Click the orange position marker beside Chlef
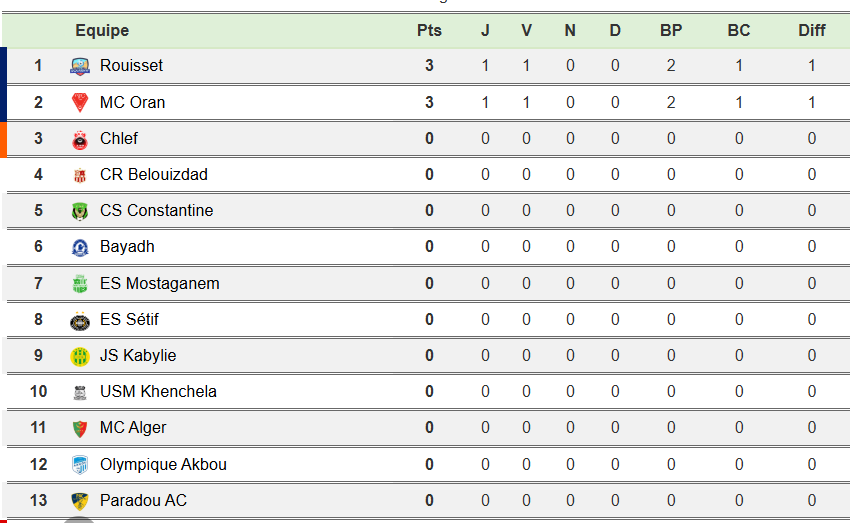This screenshot has width=853, height=523. tap(3, 139)
